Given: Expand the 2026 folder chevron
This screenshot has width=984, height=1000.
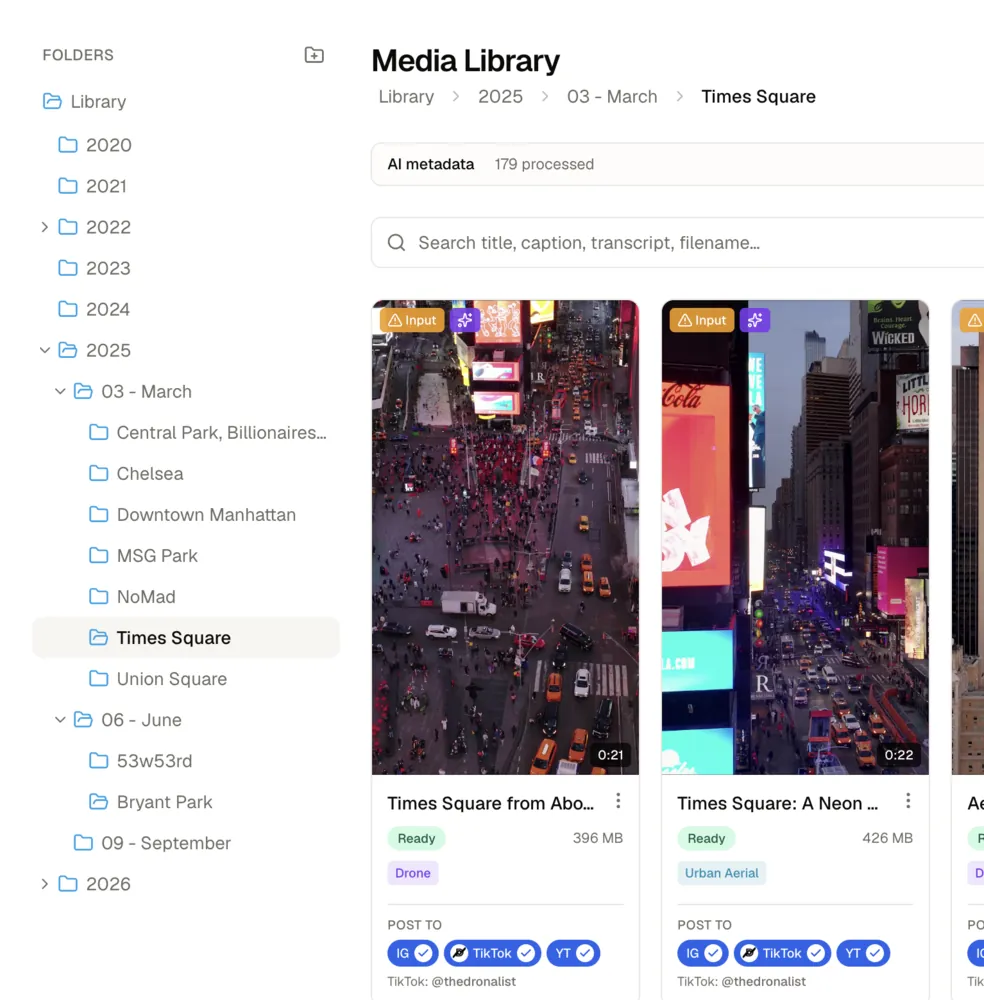Looking at the screenshot, I should 45,884.
